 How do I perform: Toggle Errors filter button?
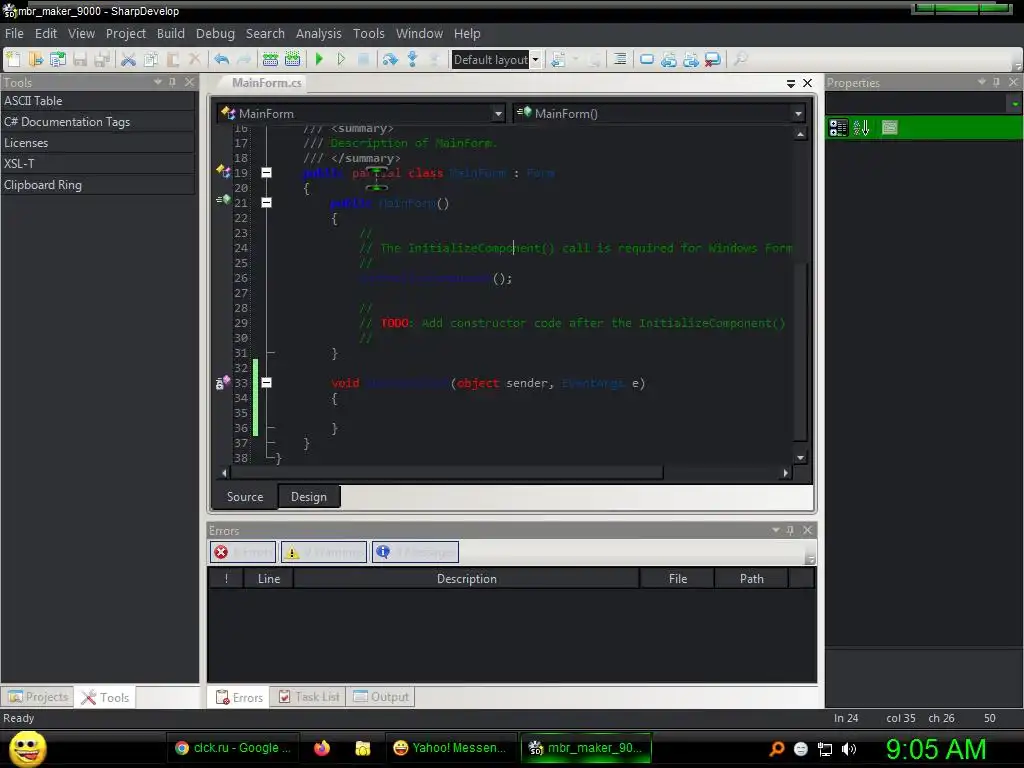click(x=244, y=552)
